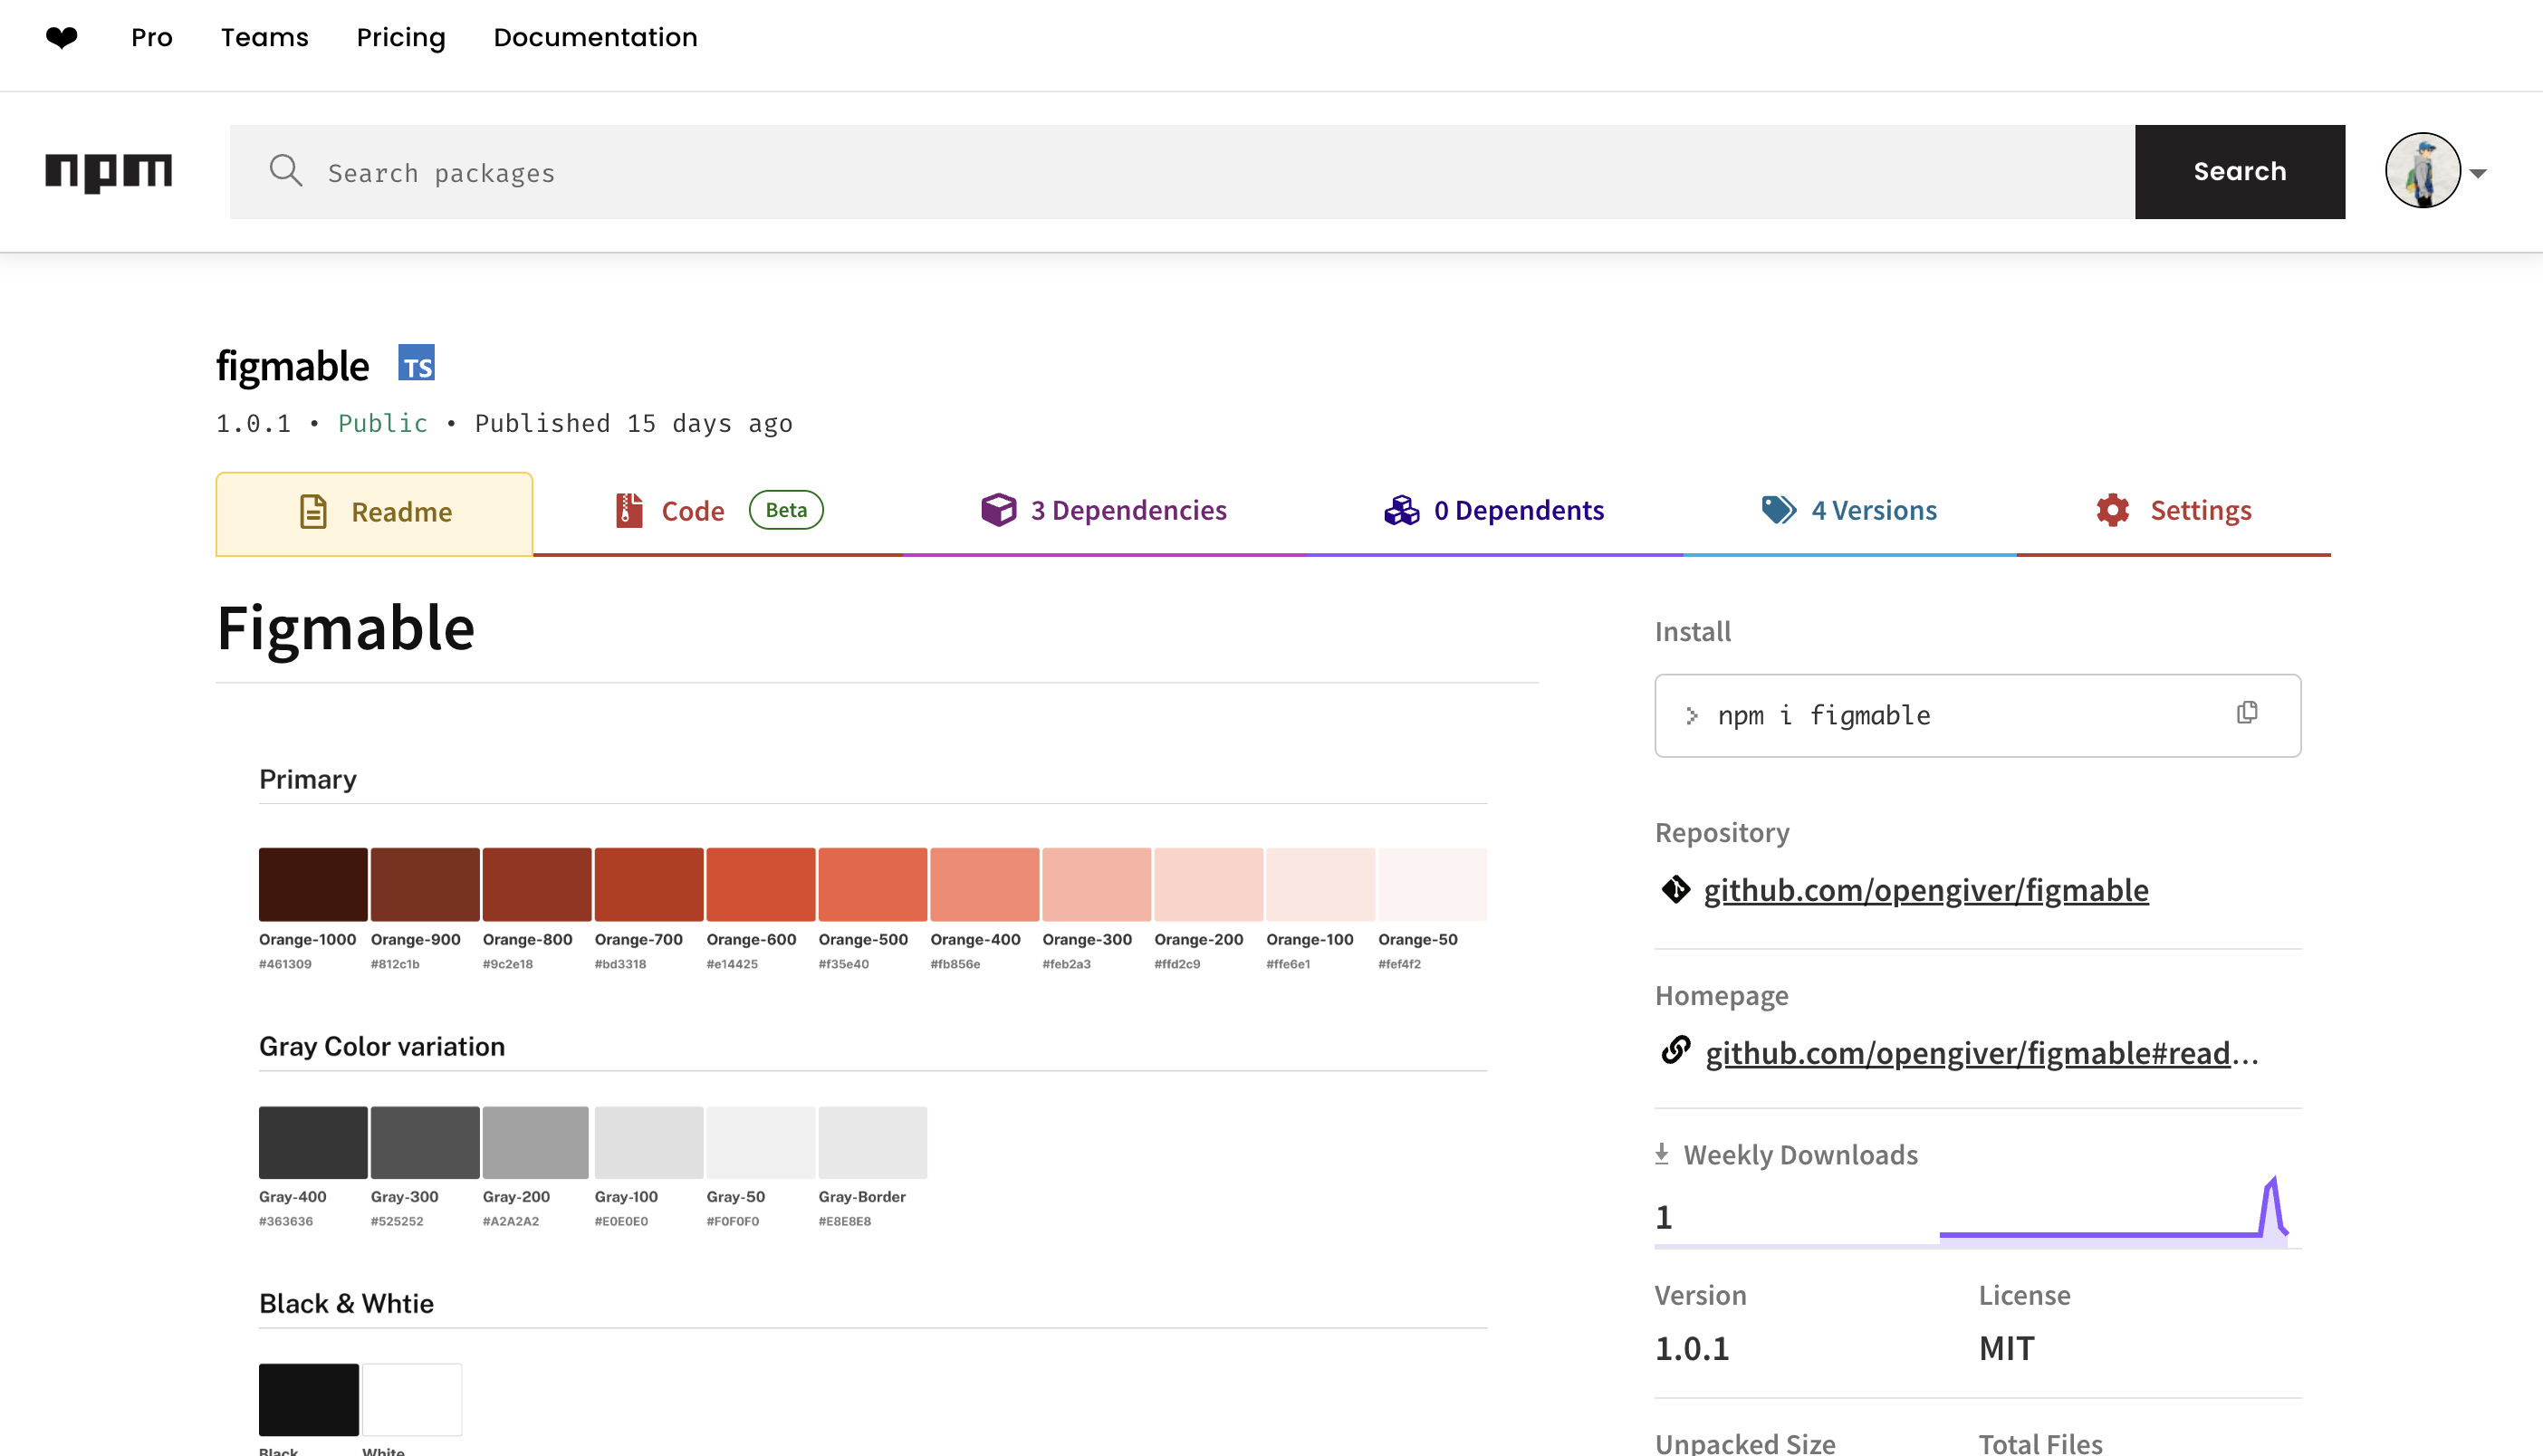Screen dimensions: 2543x1456
Task: Click the npm logo
Action: click(108, 172)
